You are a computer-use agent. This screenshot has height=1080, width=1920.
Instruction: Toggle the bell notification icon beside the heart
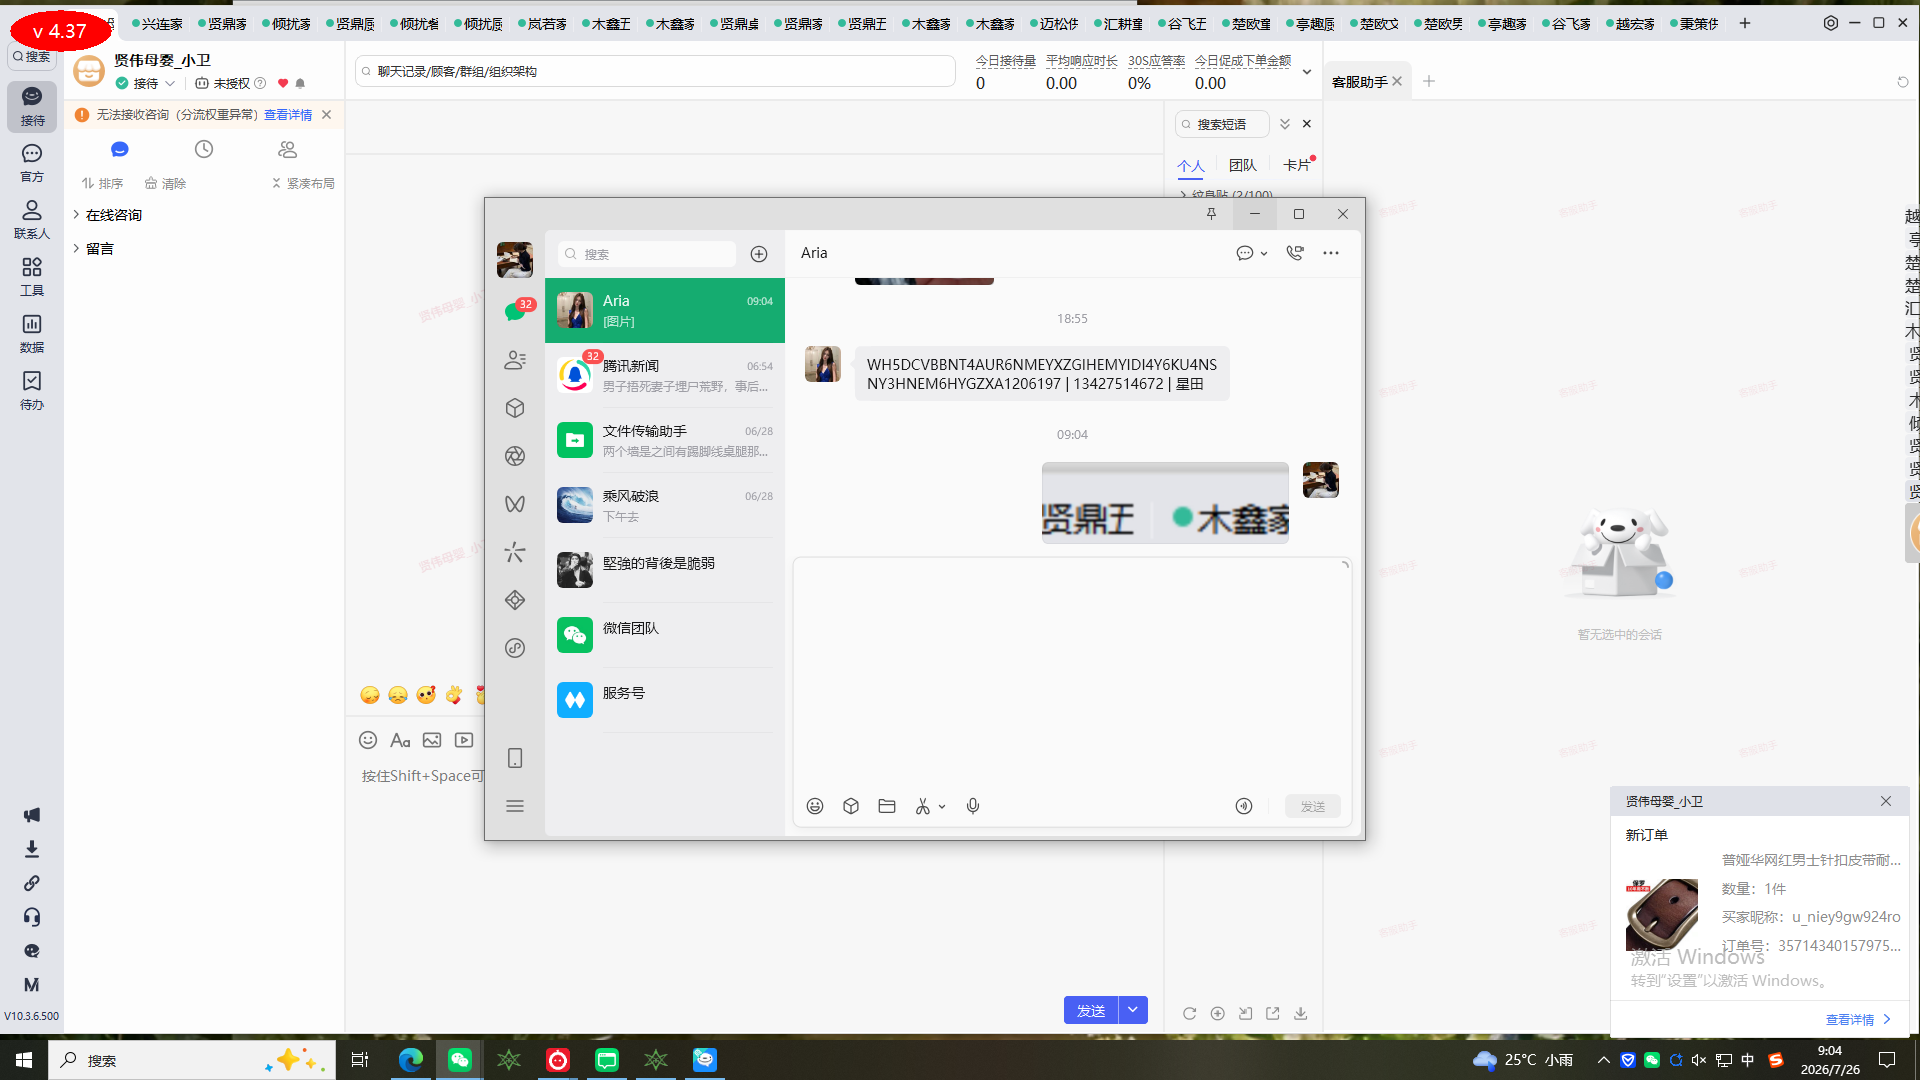300,83
